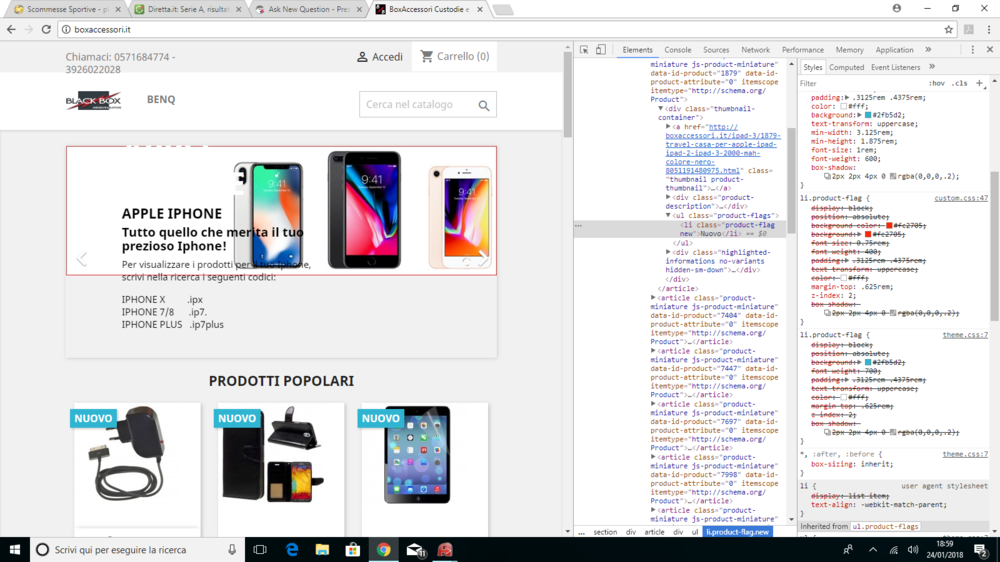Expand the article data-id-product 7404 node

[x=653, y=298]
